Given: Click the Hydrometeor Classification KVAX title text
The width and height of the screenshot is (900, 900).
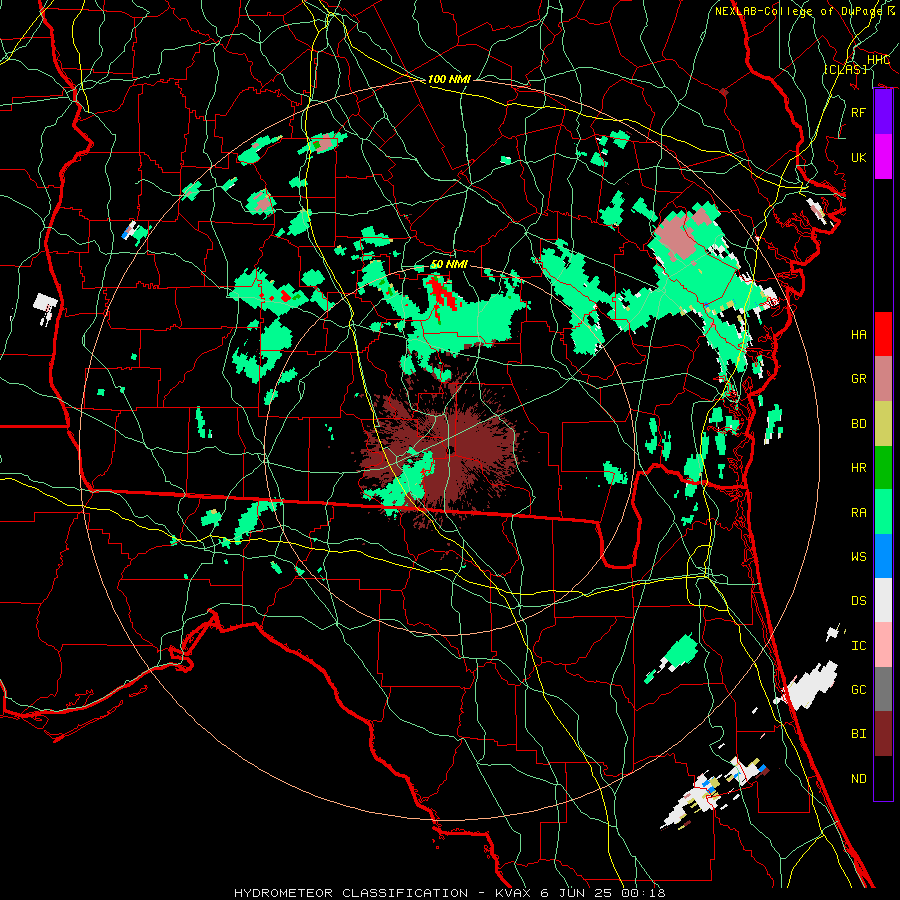Looking at the screenshot, I should (x=449, y=893).
